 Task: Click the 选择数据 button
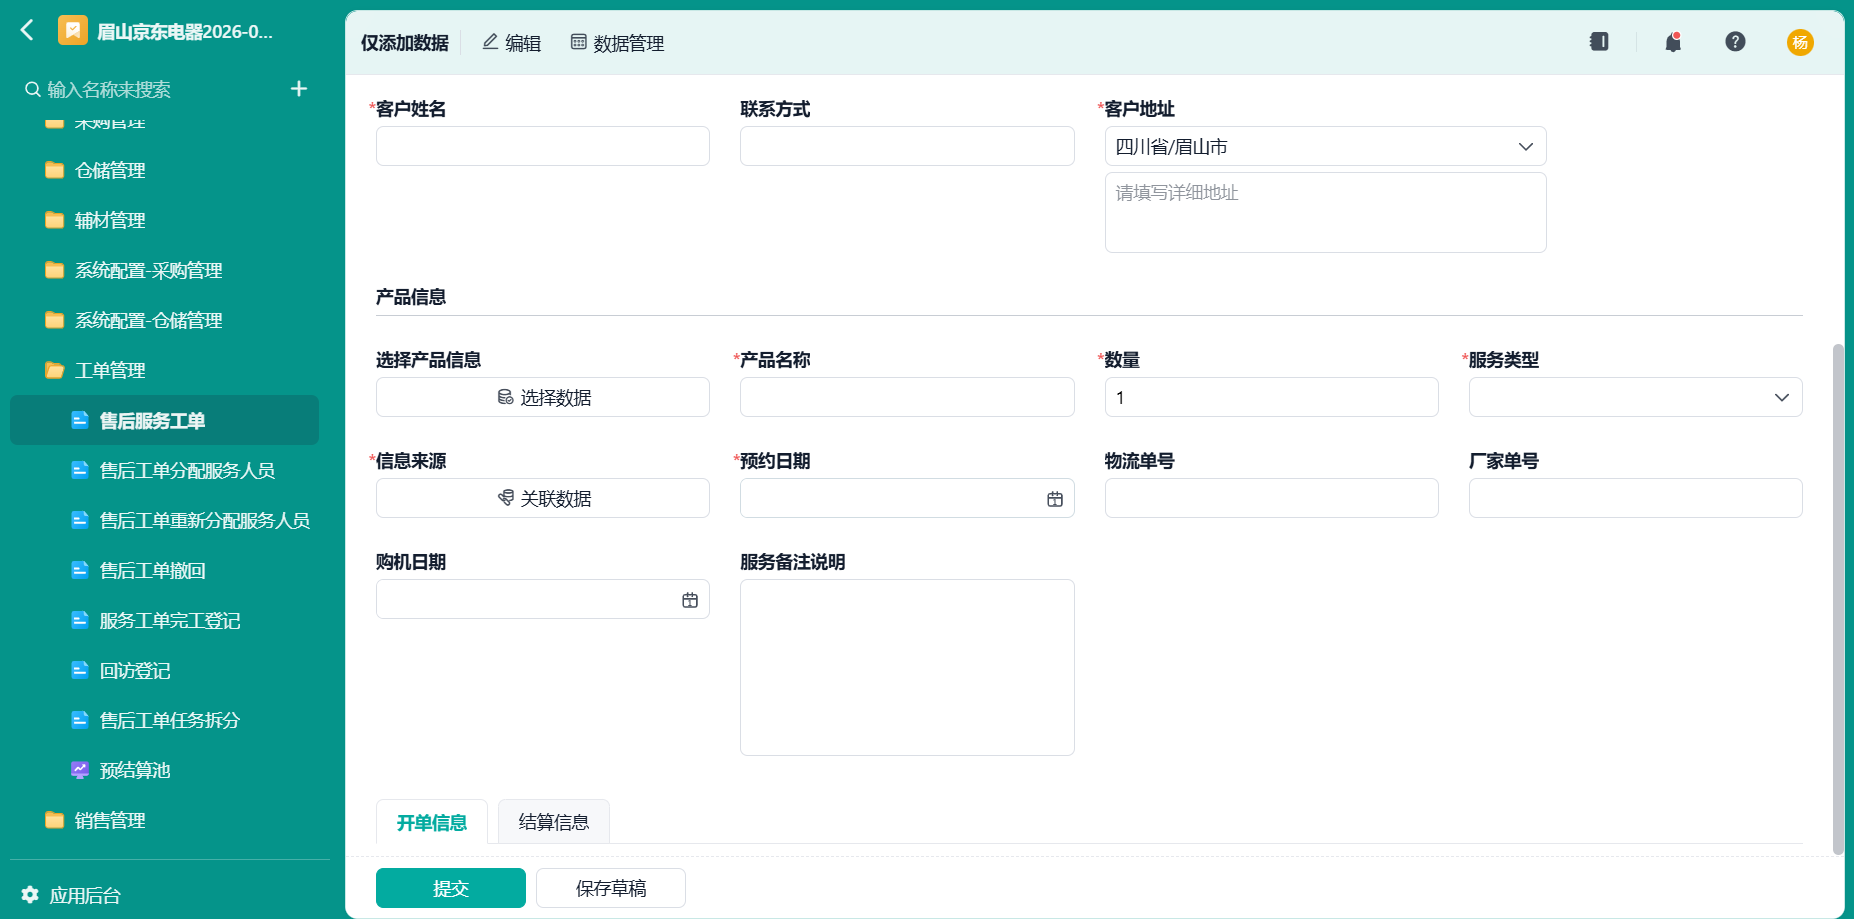click(x=543, y=397)
